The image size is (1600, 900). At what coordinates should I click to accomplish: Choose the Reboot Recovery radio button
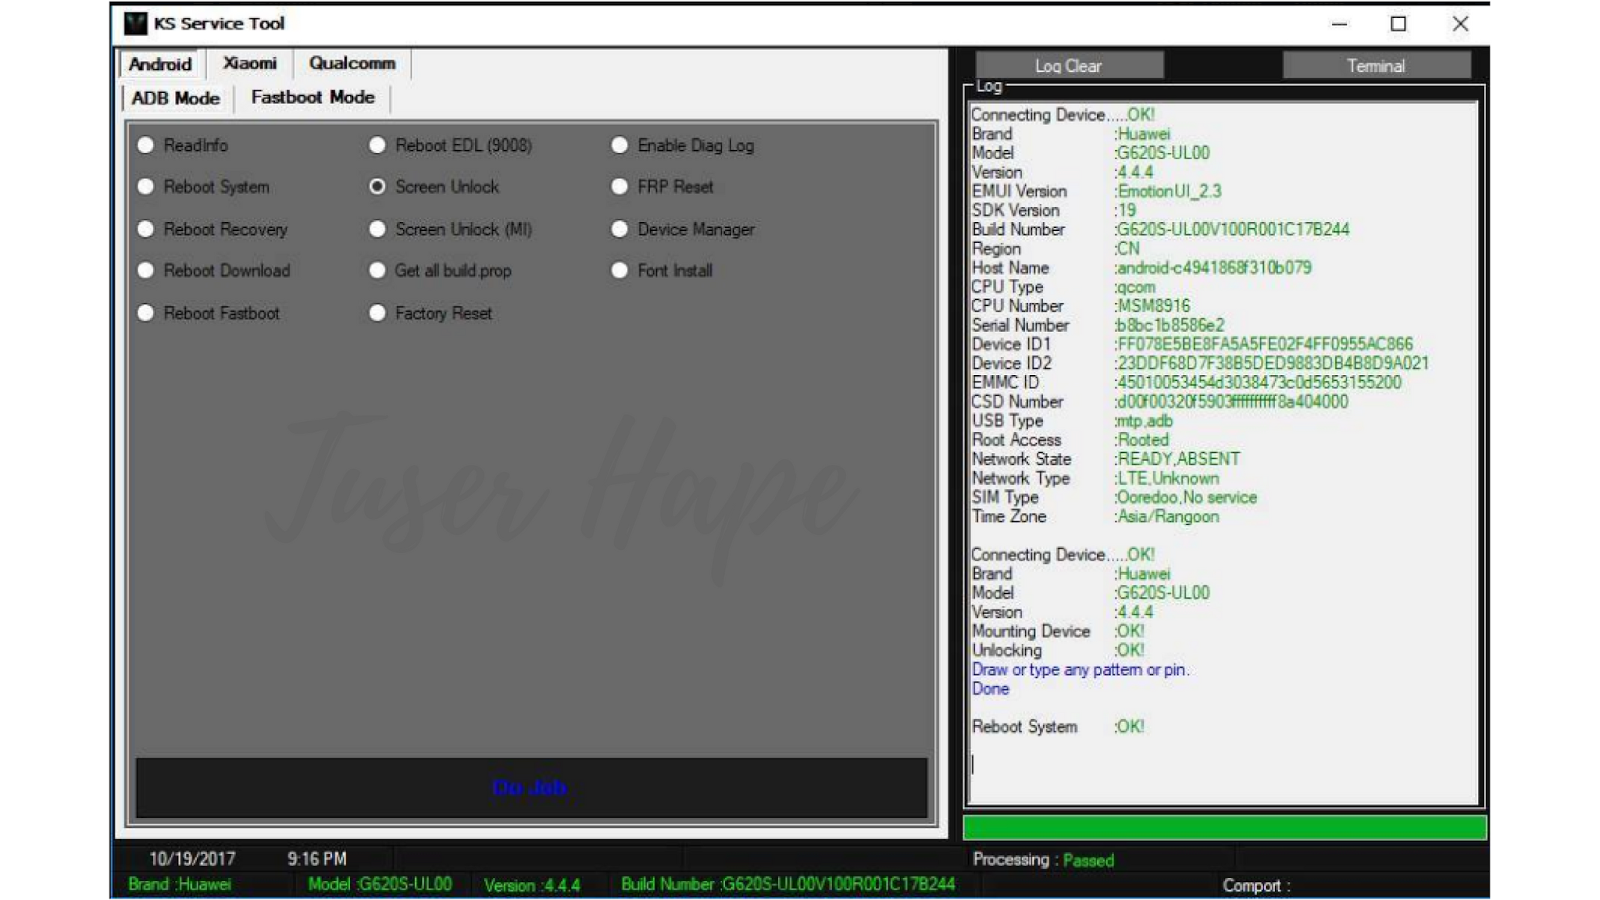click(146, 229)
